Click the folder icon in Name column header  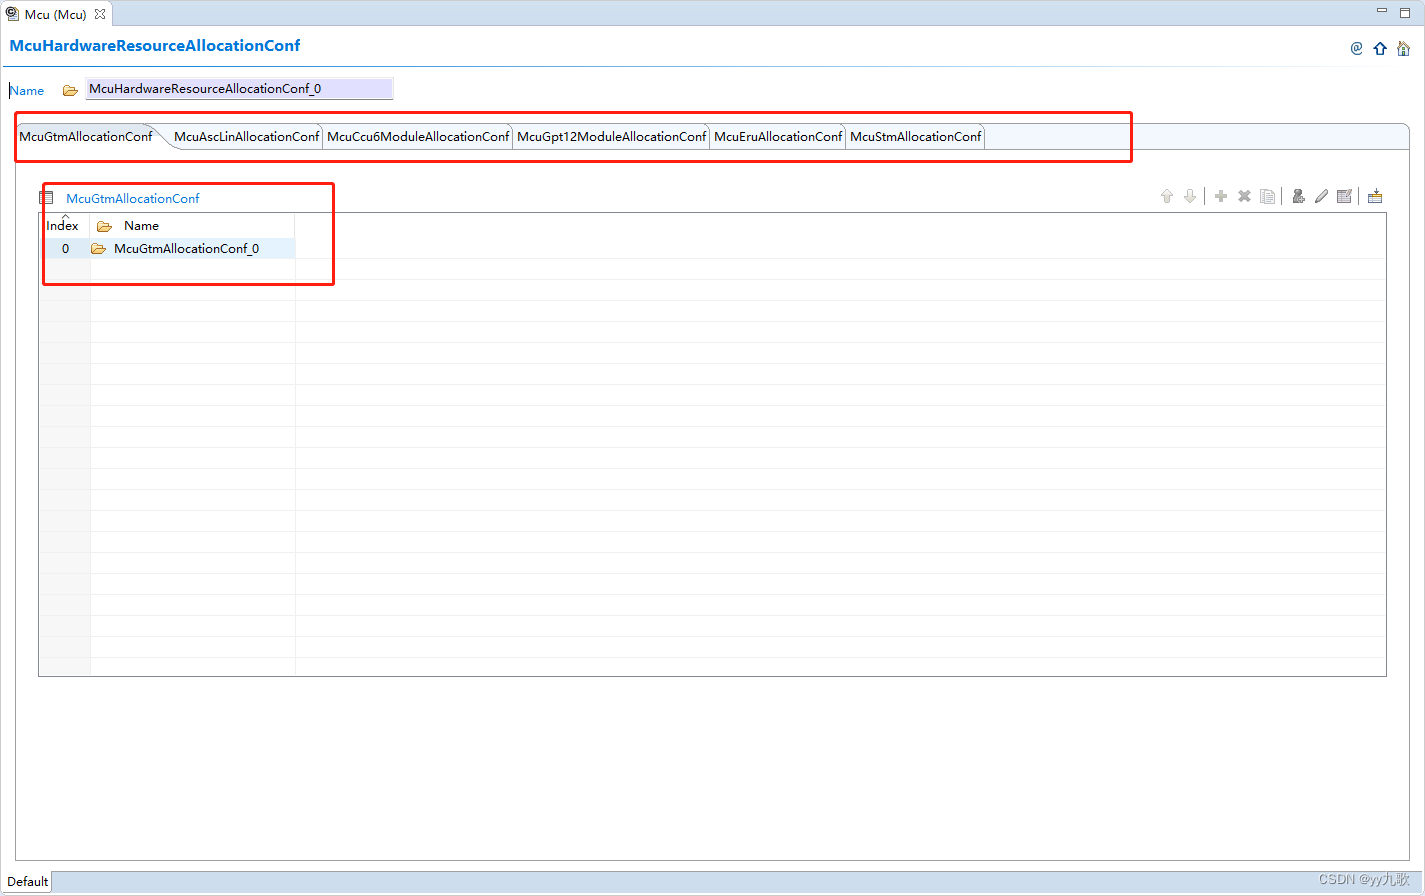(x=104, y=226)
